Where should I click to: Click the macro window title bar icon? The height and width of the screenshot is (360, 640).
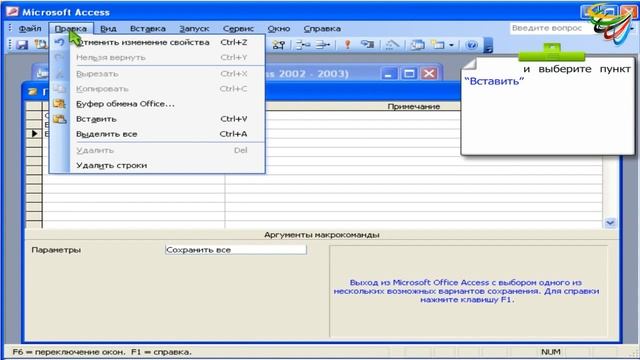(x=33, y=92)
